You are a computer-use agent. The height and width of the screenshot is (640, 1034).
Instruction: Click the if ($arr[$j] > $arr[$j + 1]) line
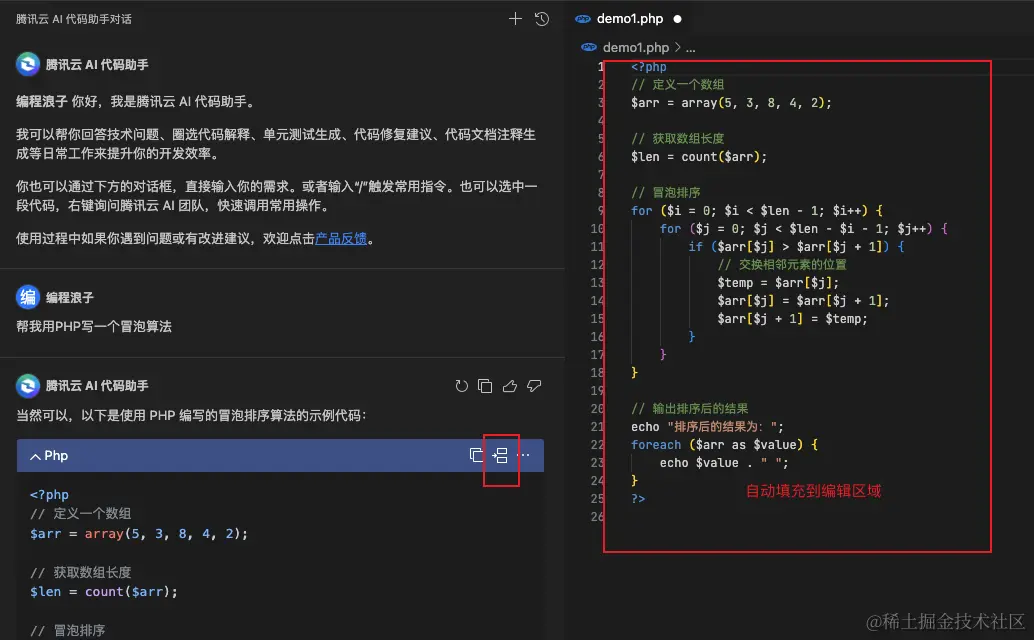797,247
